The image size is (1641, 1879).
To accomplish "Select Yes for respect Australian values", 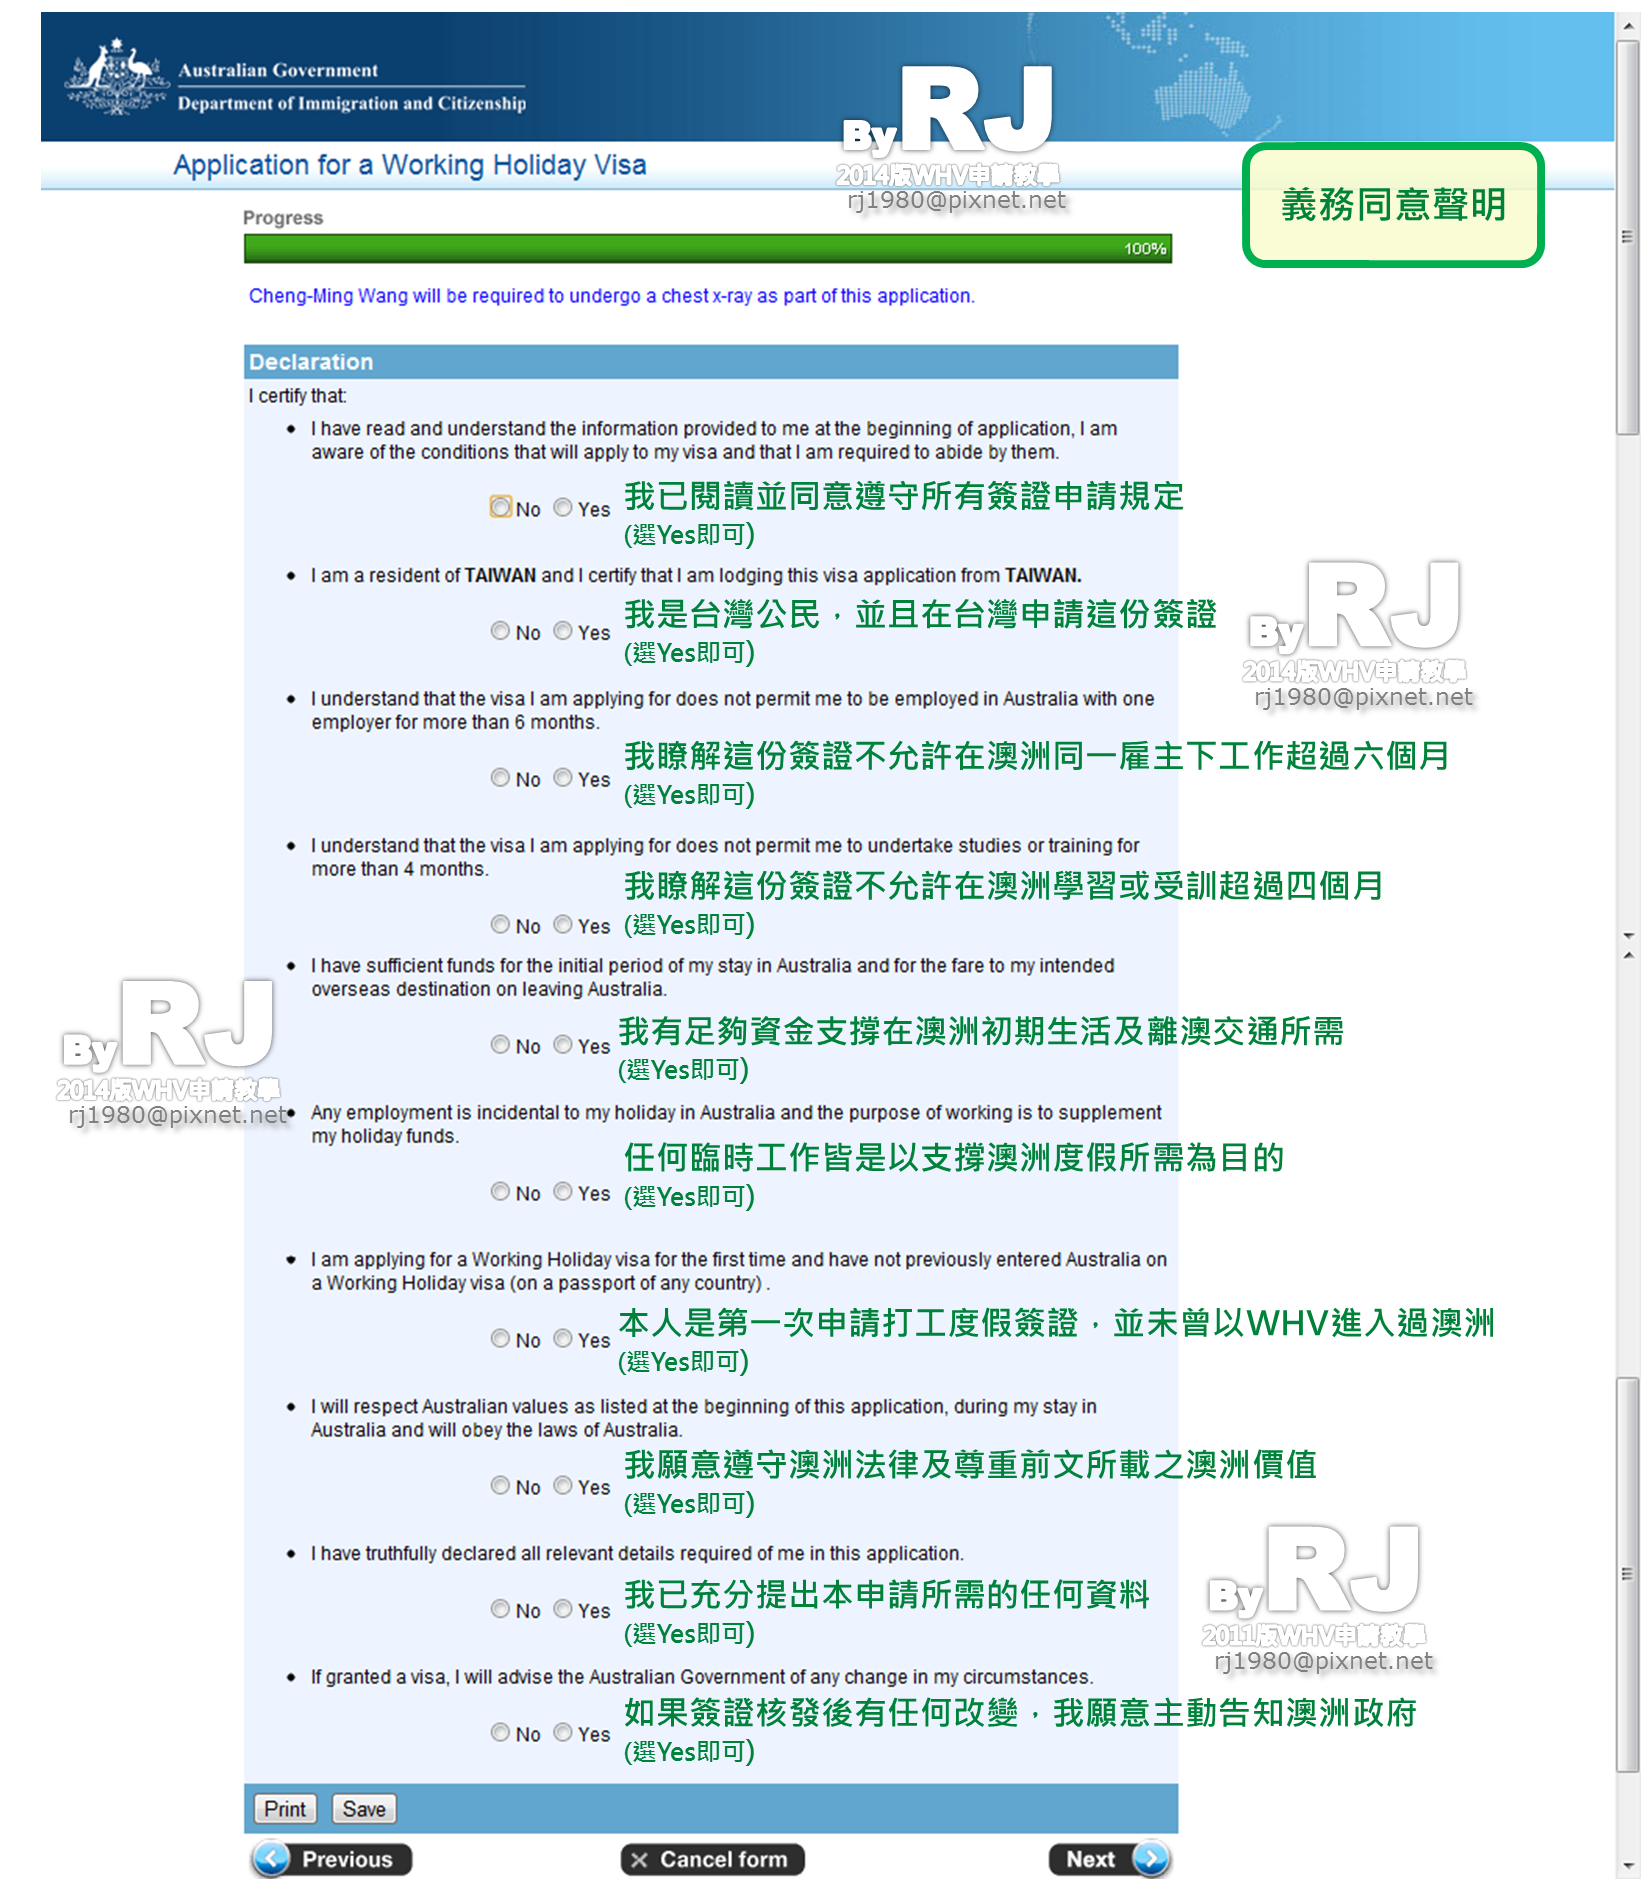I will [x=563, y=1485].
